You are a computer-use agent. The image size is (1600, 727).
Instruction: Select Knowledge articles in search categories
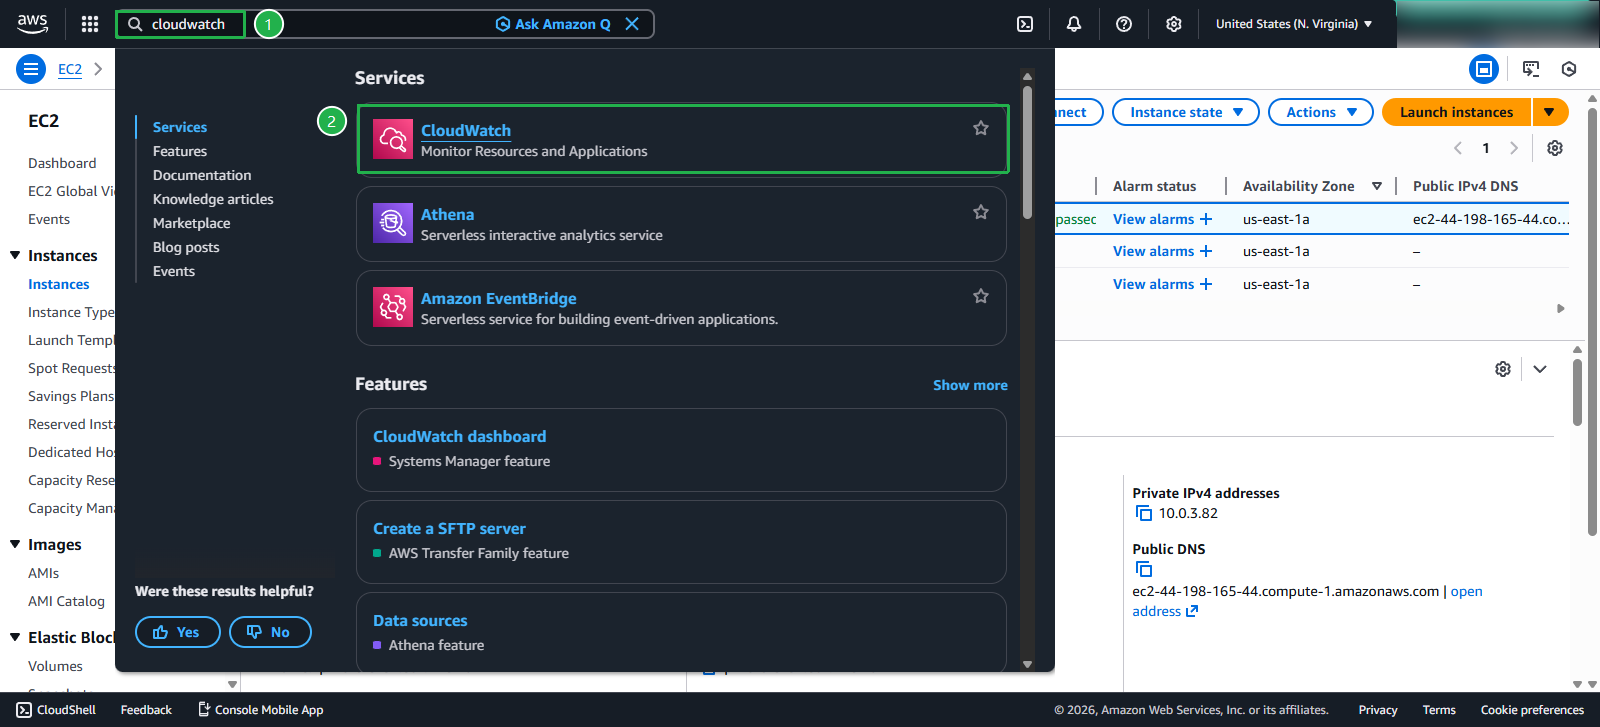213,199
